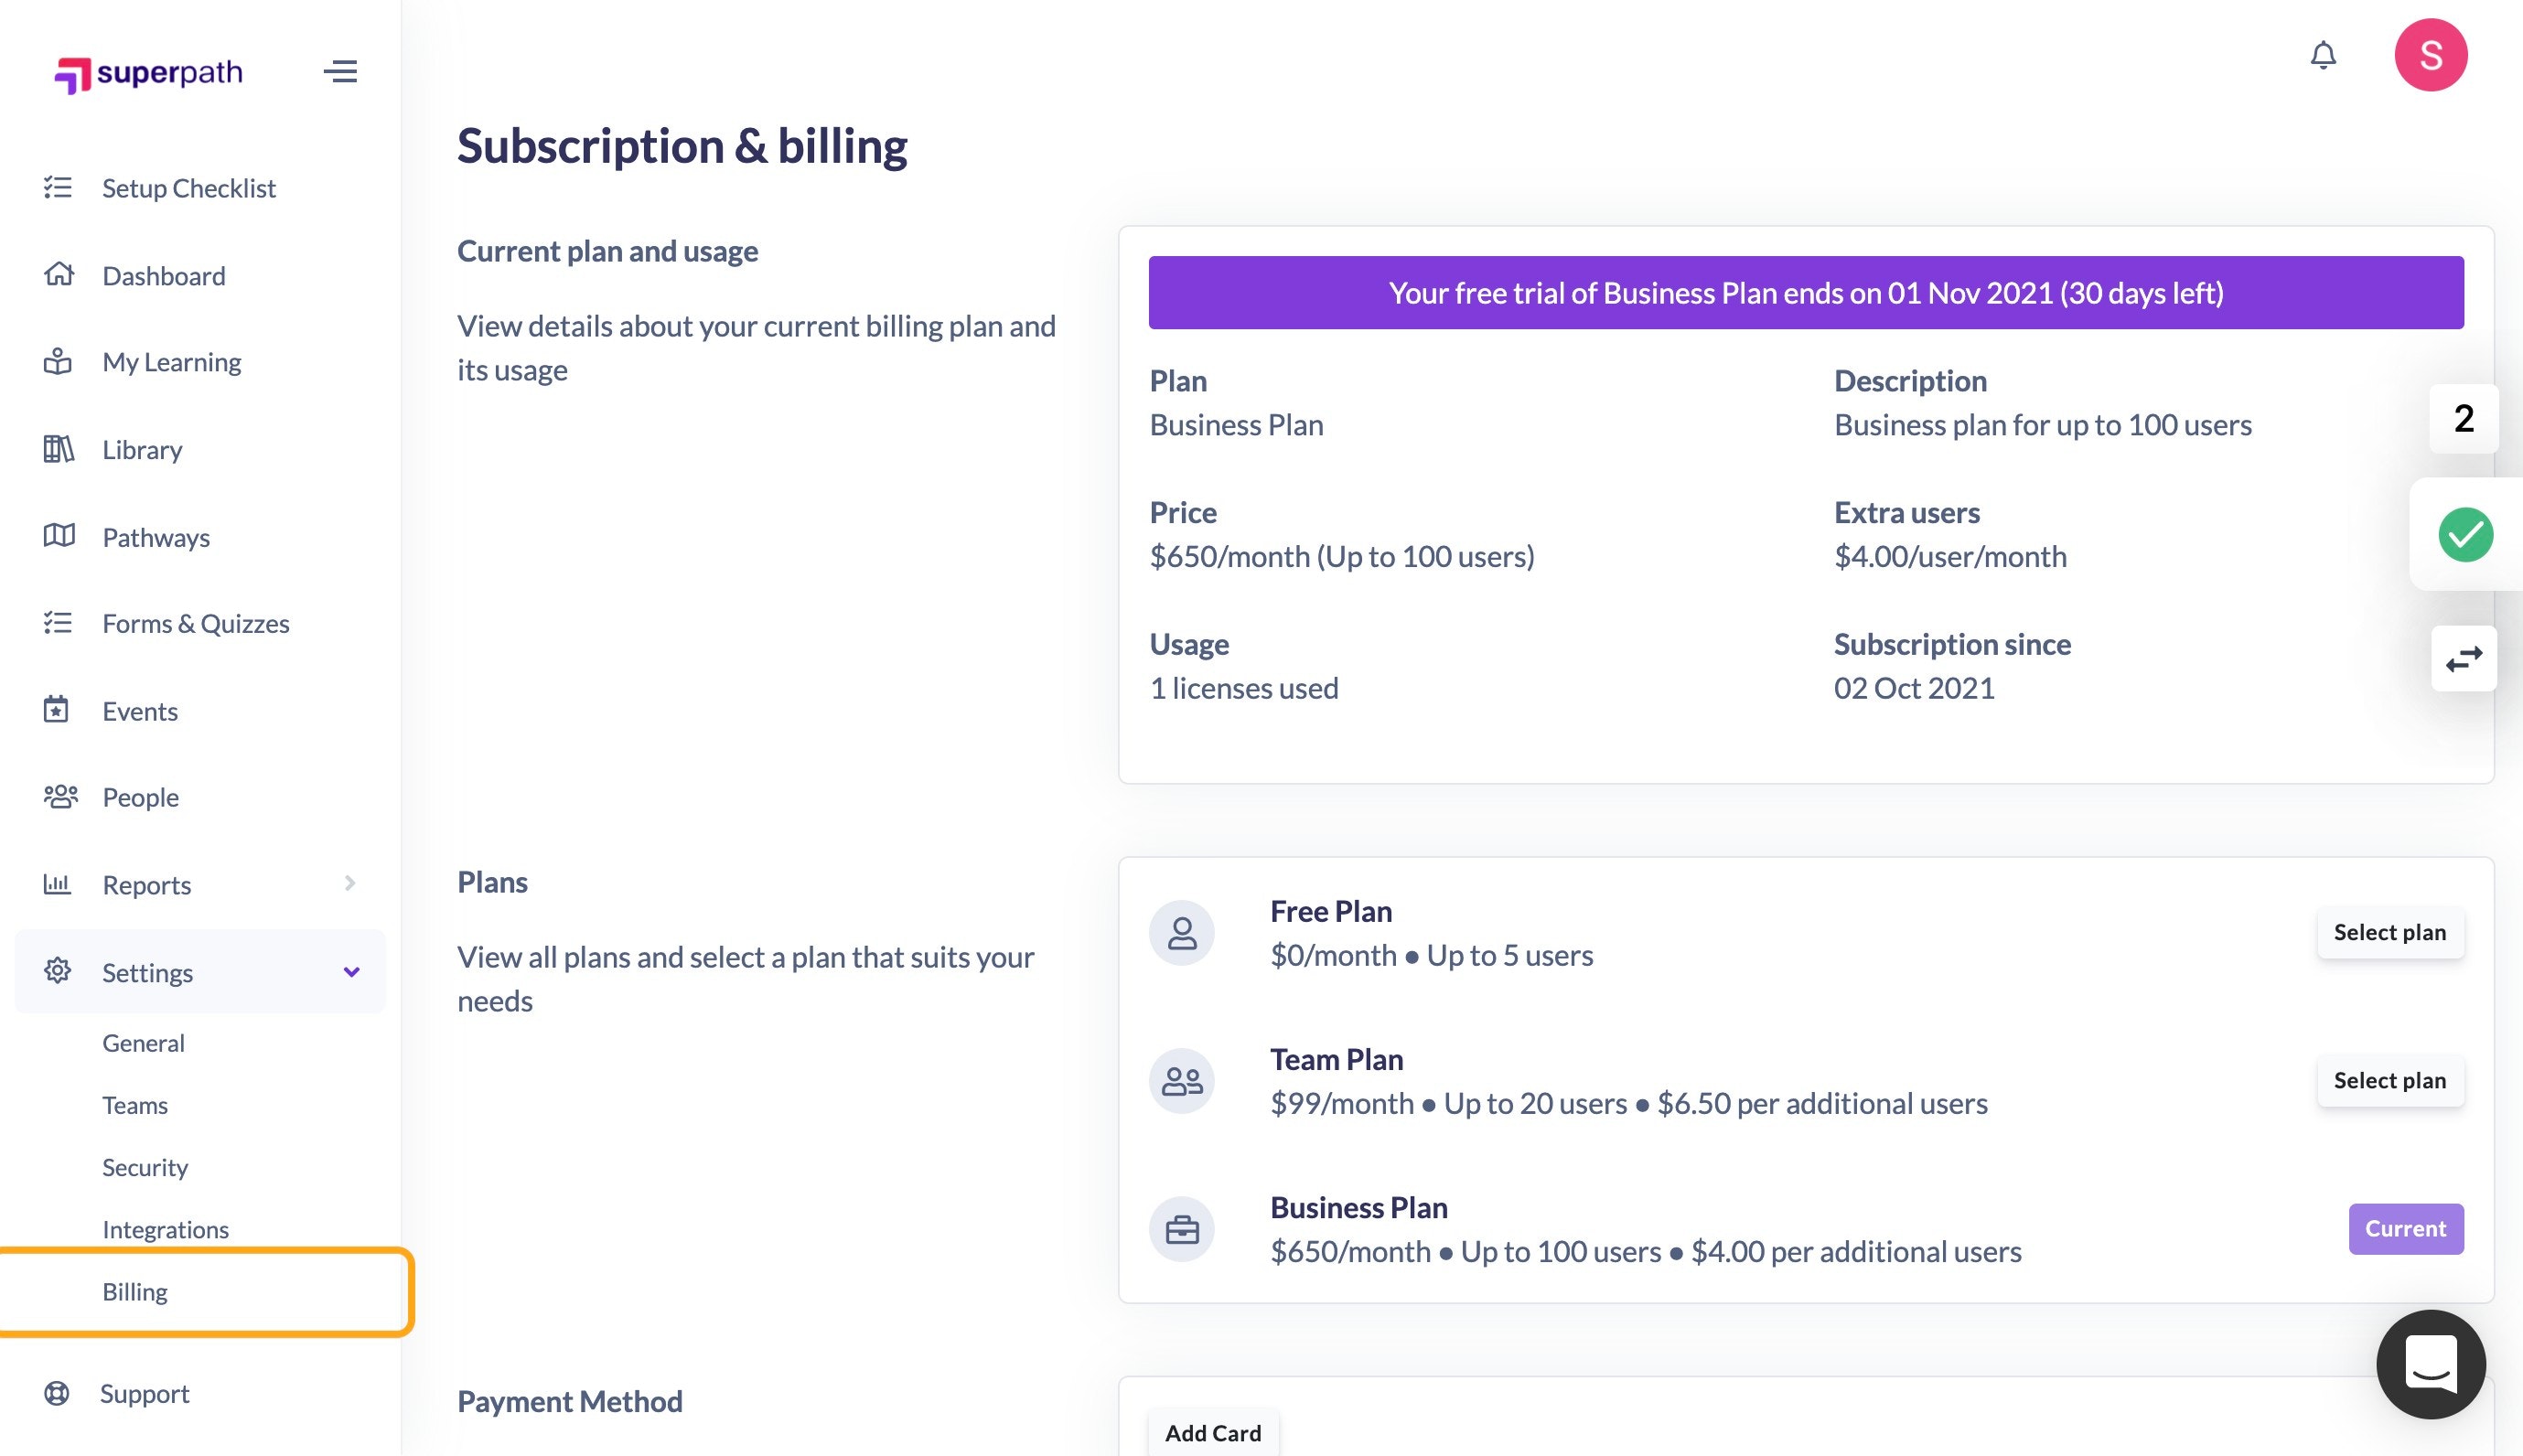Click the Events sidebar icon
Image resolution: width=2523 pixels, height=1456 pixels.
(59, 707)
